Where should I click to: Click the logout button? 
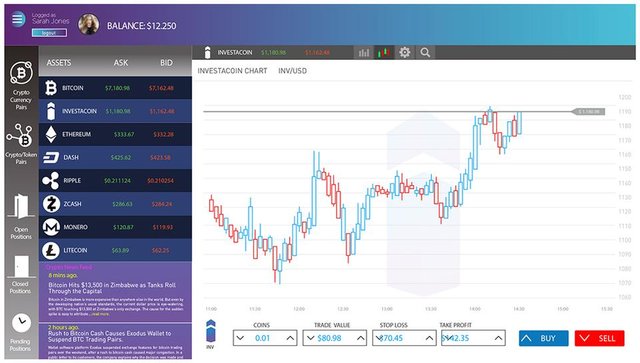[x=49, y=33]
